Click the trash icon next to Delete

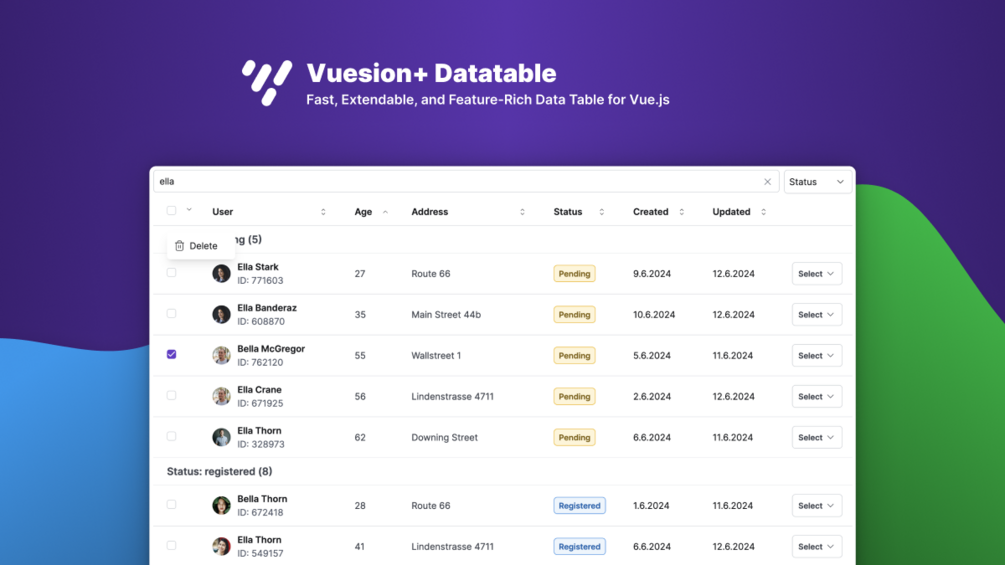coord(180,246)
